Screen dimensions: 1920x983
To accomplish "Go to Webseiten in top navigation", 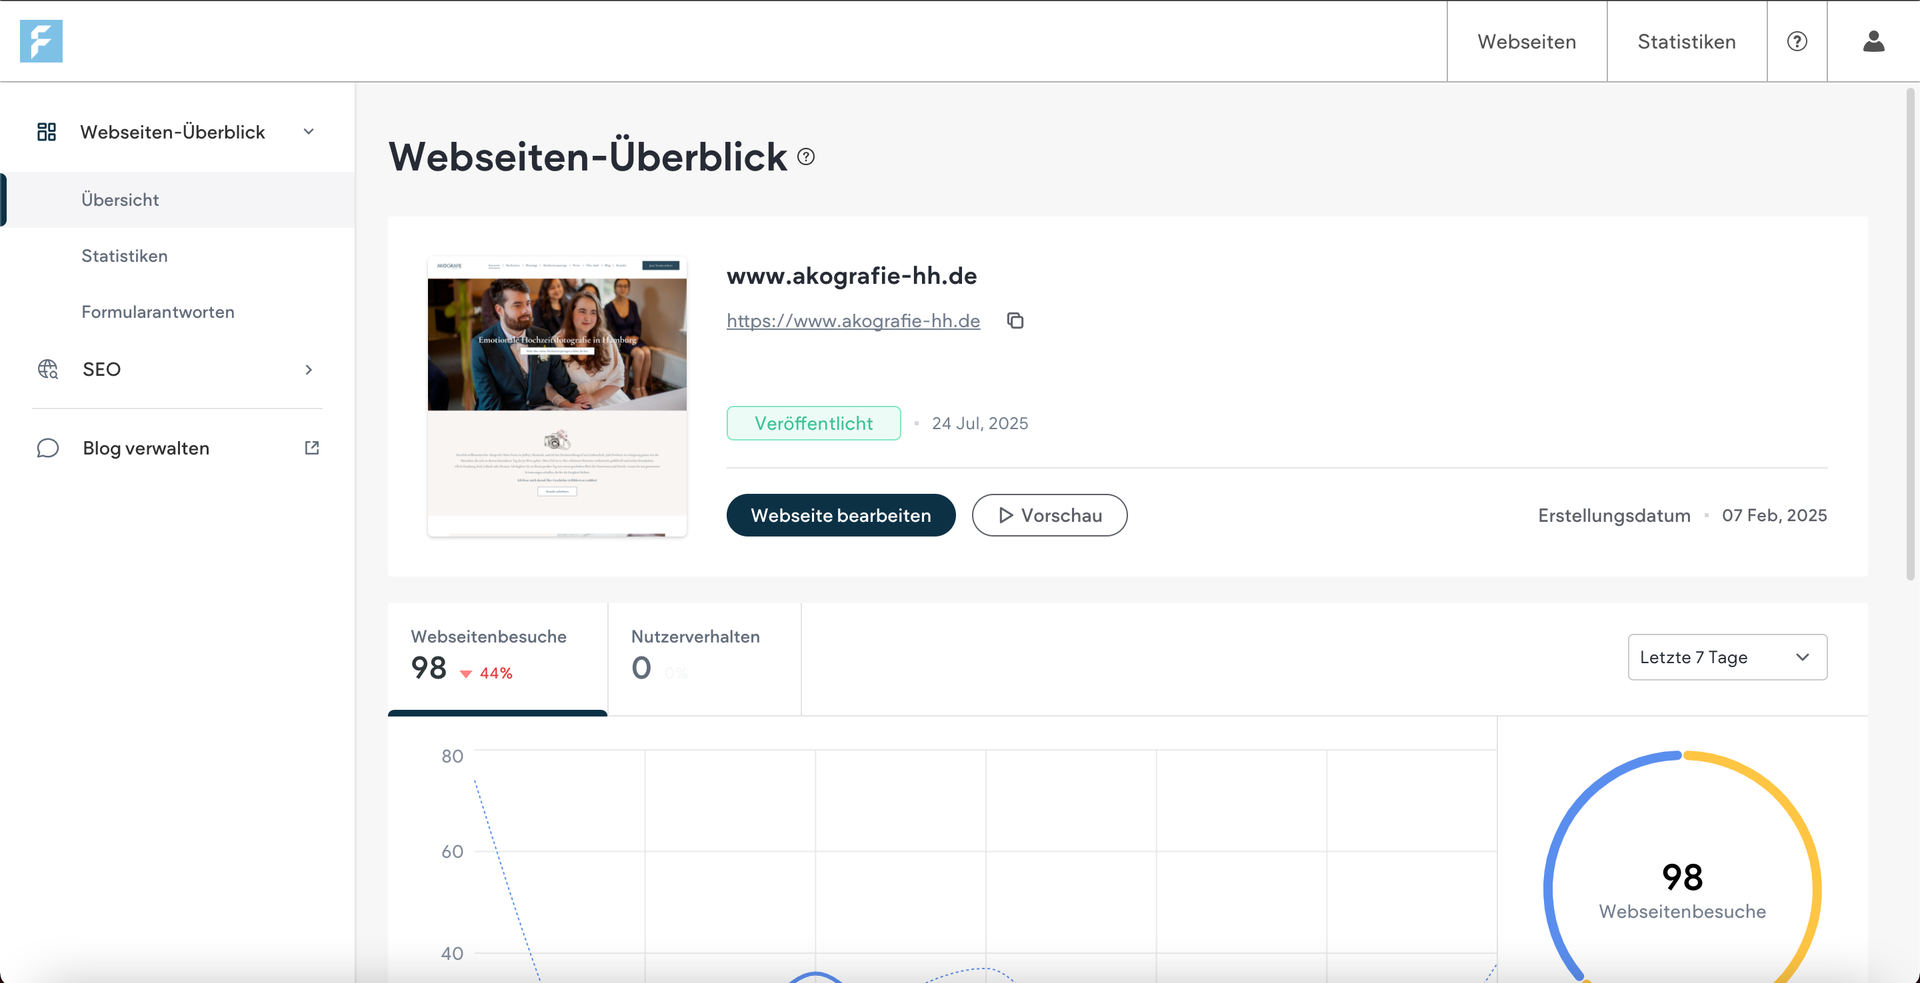I will [1527, 41].
